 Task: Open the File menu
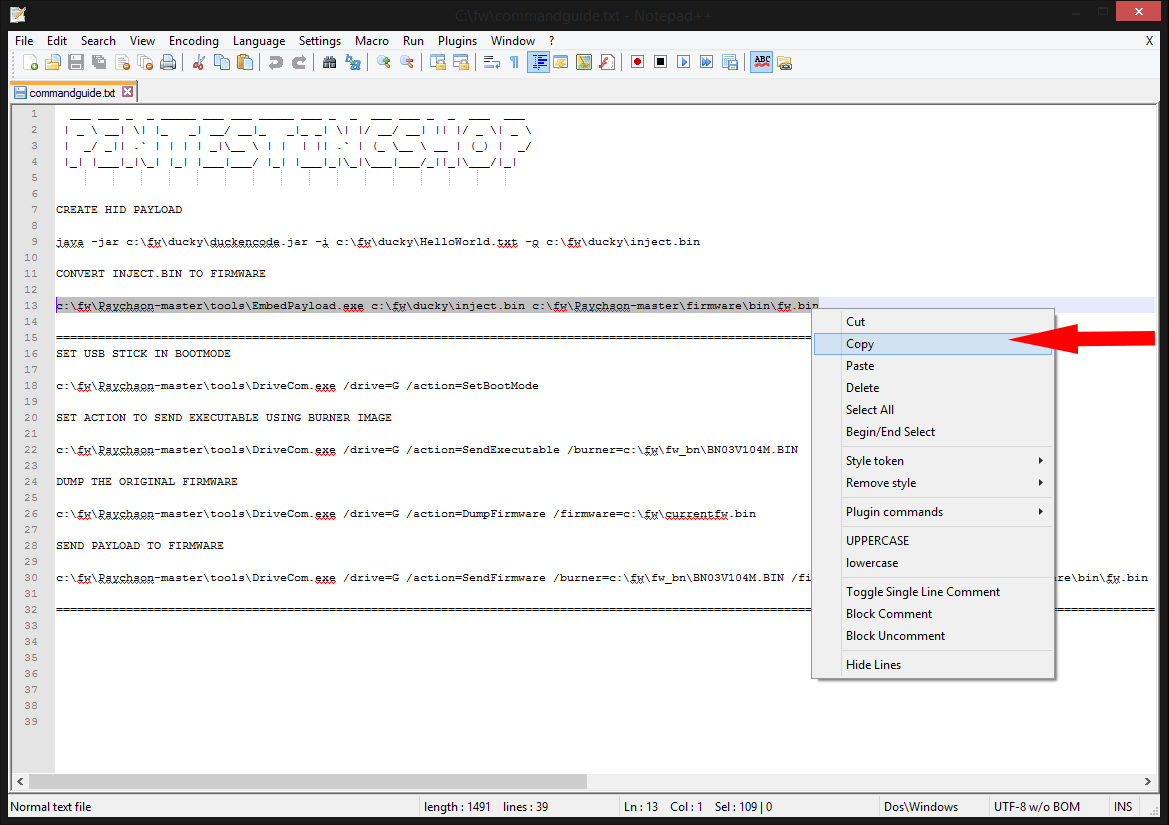pos(24,41)
